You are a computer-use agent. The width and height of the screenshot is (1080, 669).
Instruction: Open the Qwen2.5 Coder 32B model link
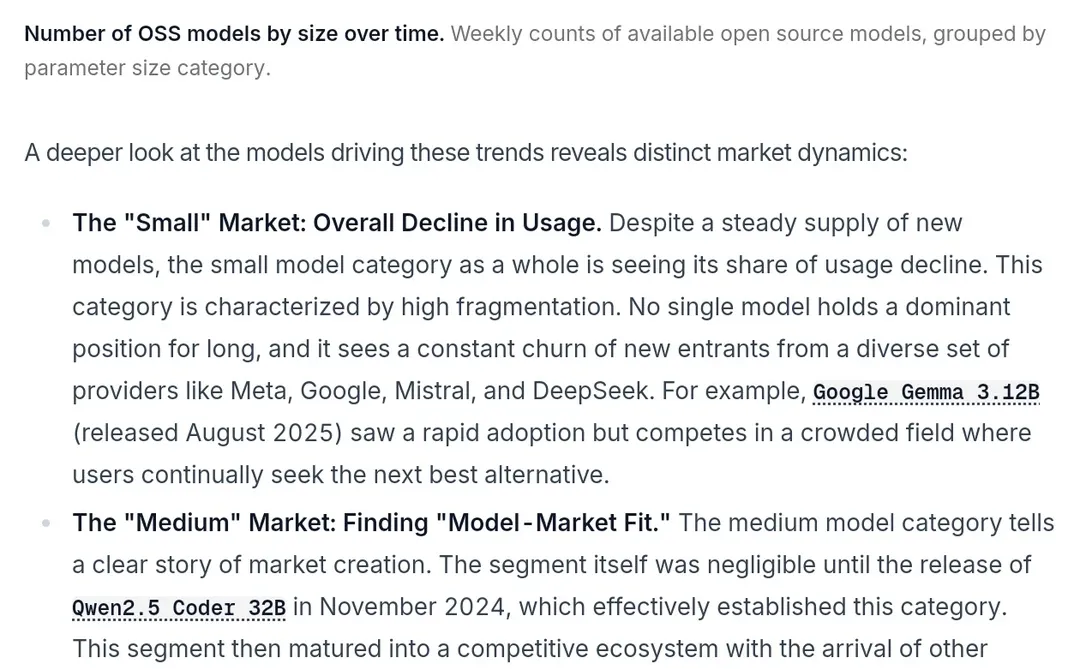point(179,608)
